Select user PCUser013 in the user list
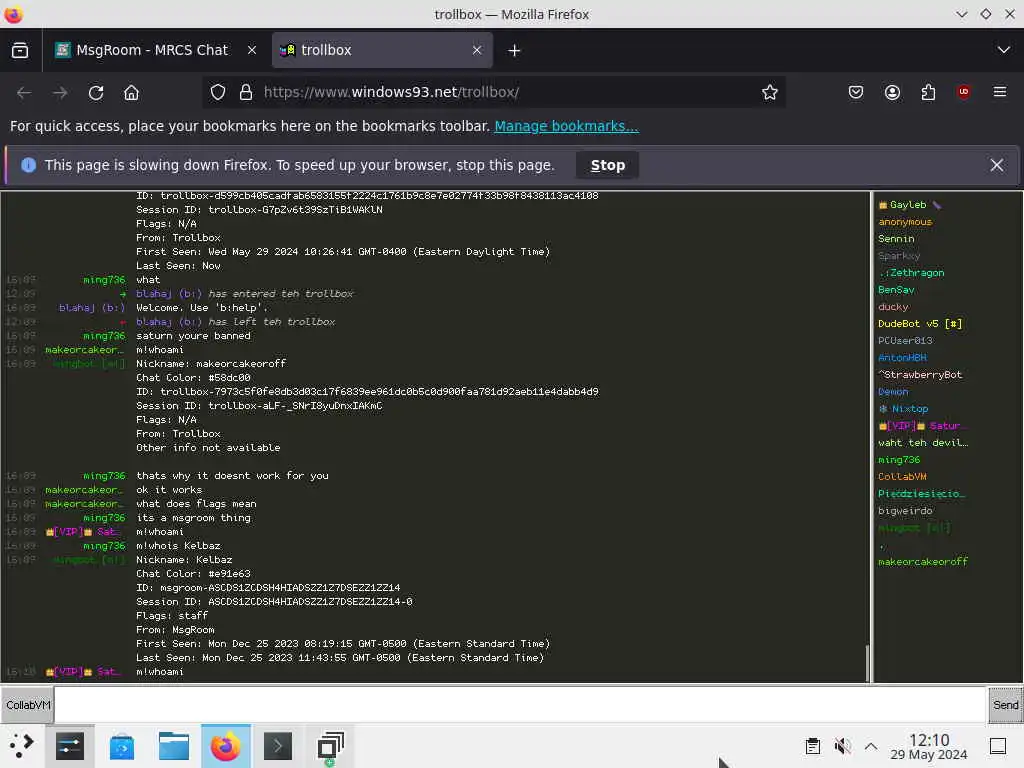This screenshot has height=768, width=1024. click(x=905, y=341)
